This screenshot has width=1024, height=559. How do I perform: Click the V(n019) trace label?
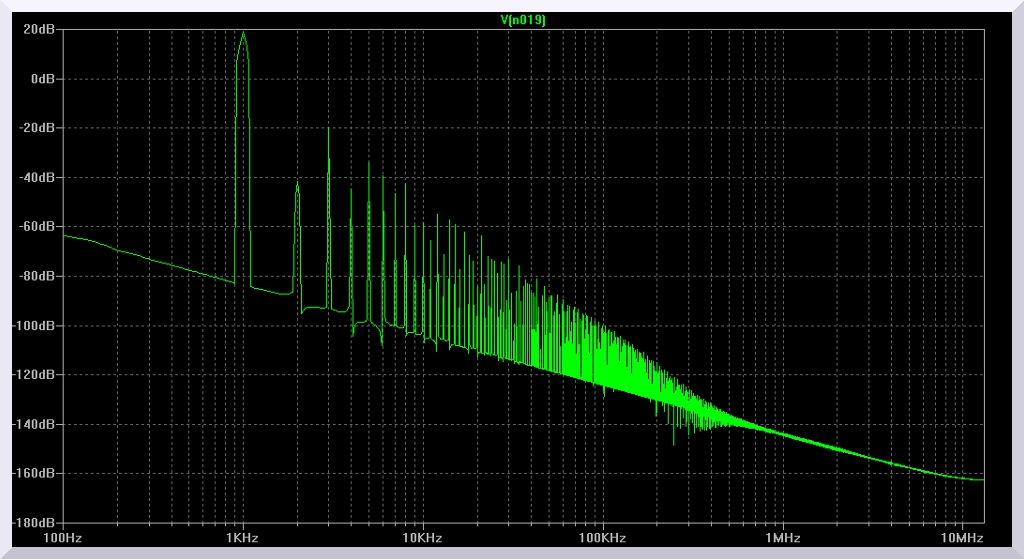point(522,18)
